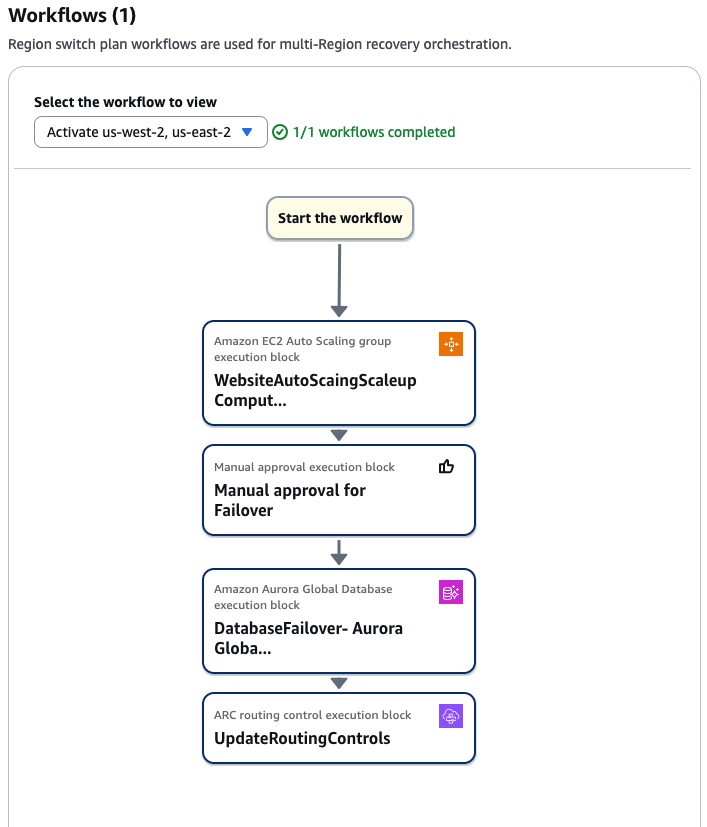The image size is (707, 827).
Task: Click the Manual approval execution block label
Action: click(x=304, y=467)
